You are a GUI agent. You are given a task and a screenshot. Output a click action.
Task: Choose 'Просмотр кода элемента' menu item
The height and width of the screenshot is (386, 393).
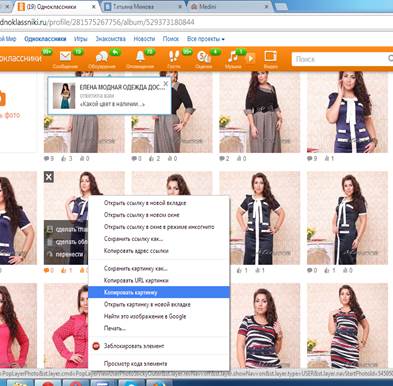(x=159, y=363)
